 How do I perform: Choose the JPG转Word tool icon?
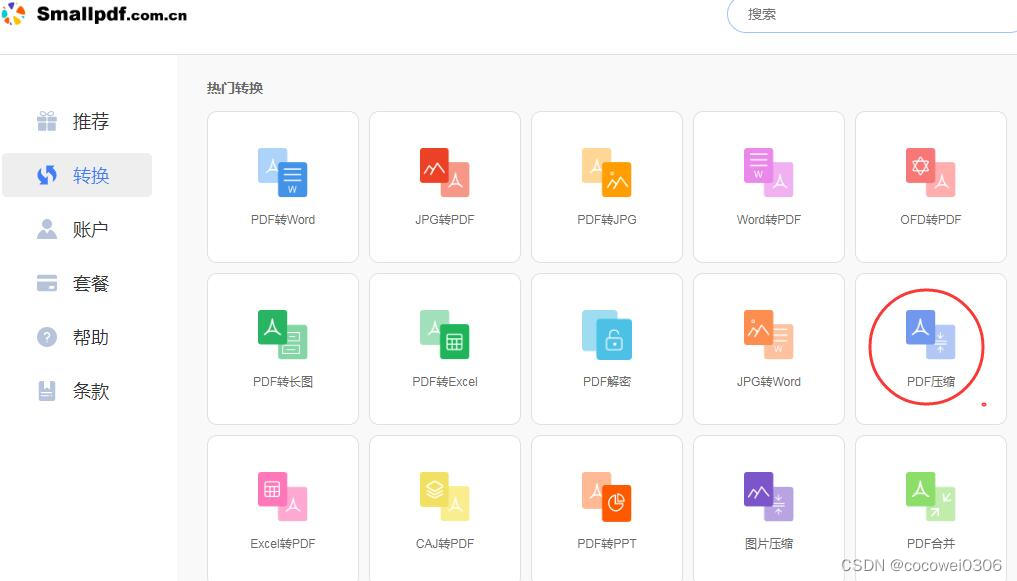coord(769,335)
